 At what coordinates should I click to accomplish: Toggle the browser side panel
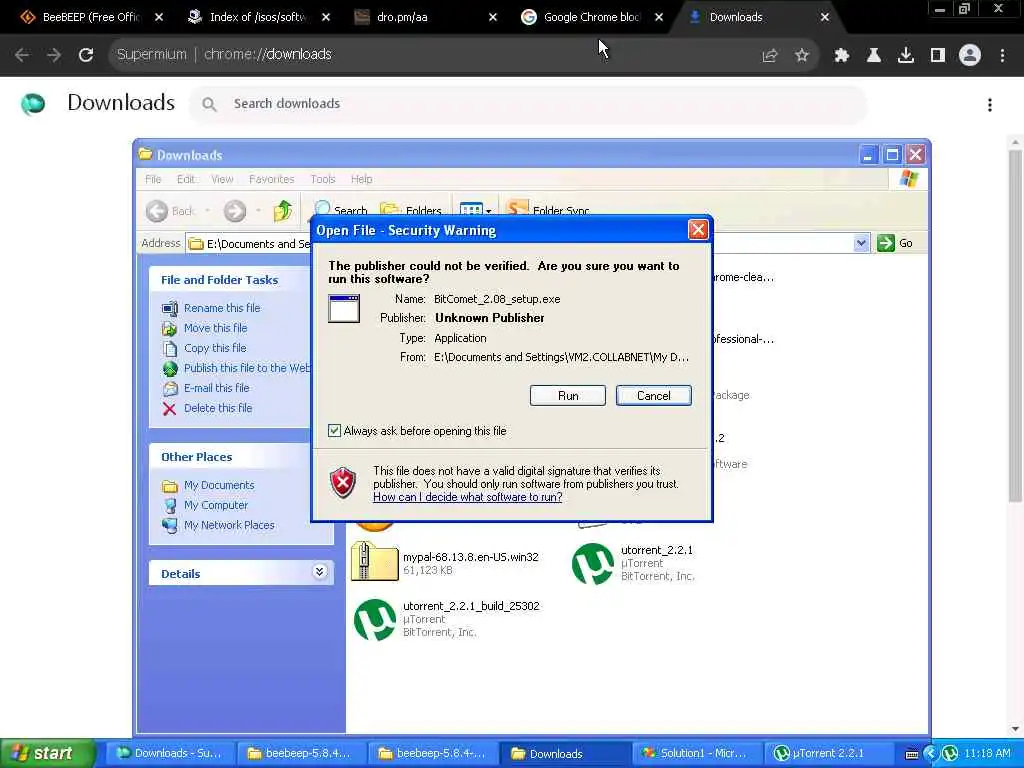pyautogui.click(x=938, y=56)
